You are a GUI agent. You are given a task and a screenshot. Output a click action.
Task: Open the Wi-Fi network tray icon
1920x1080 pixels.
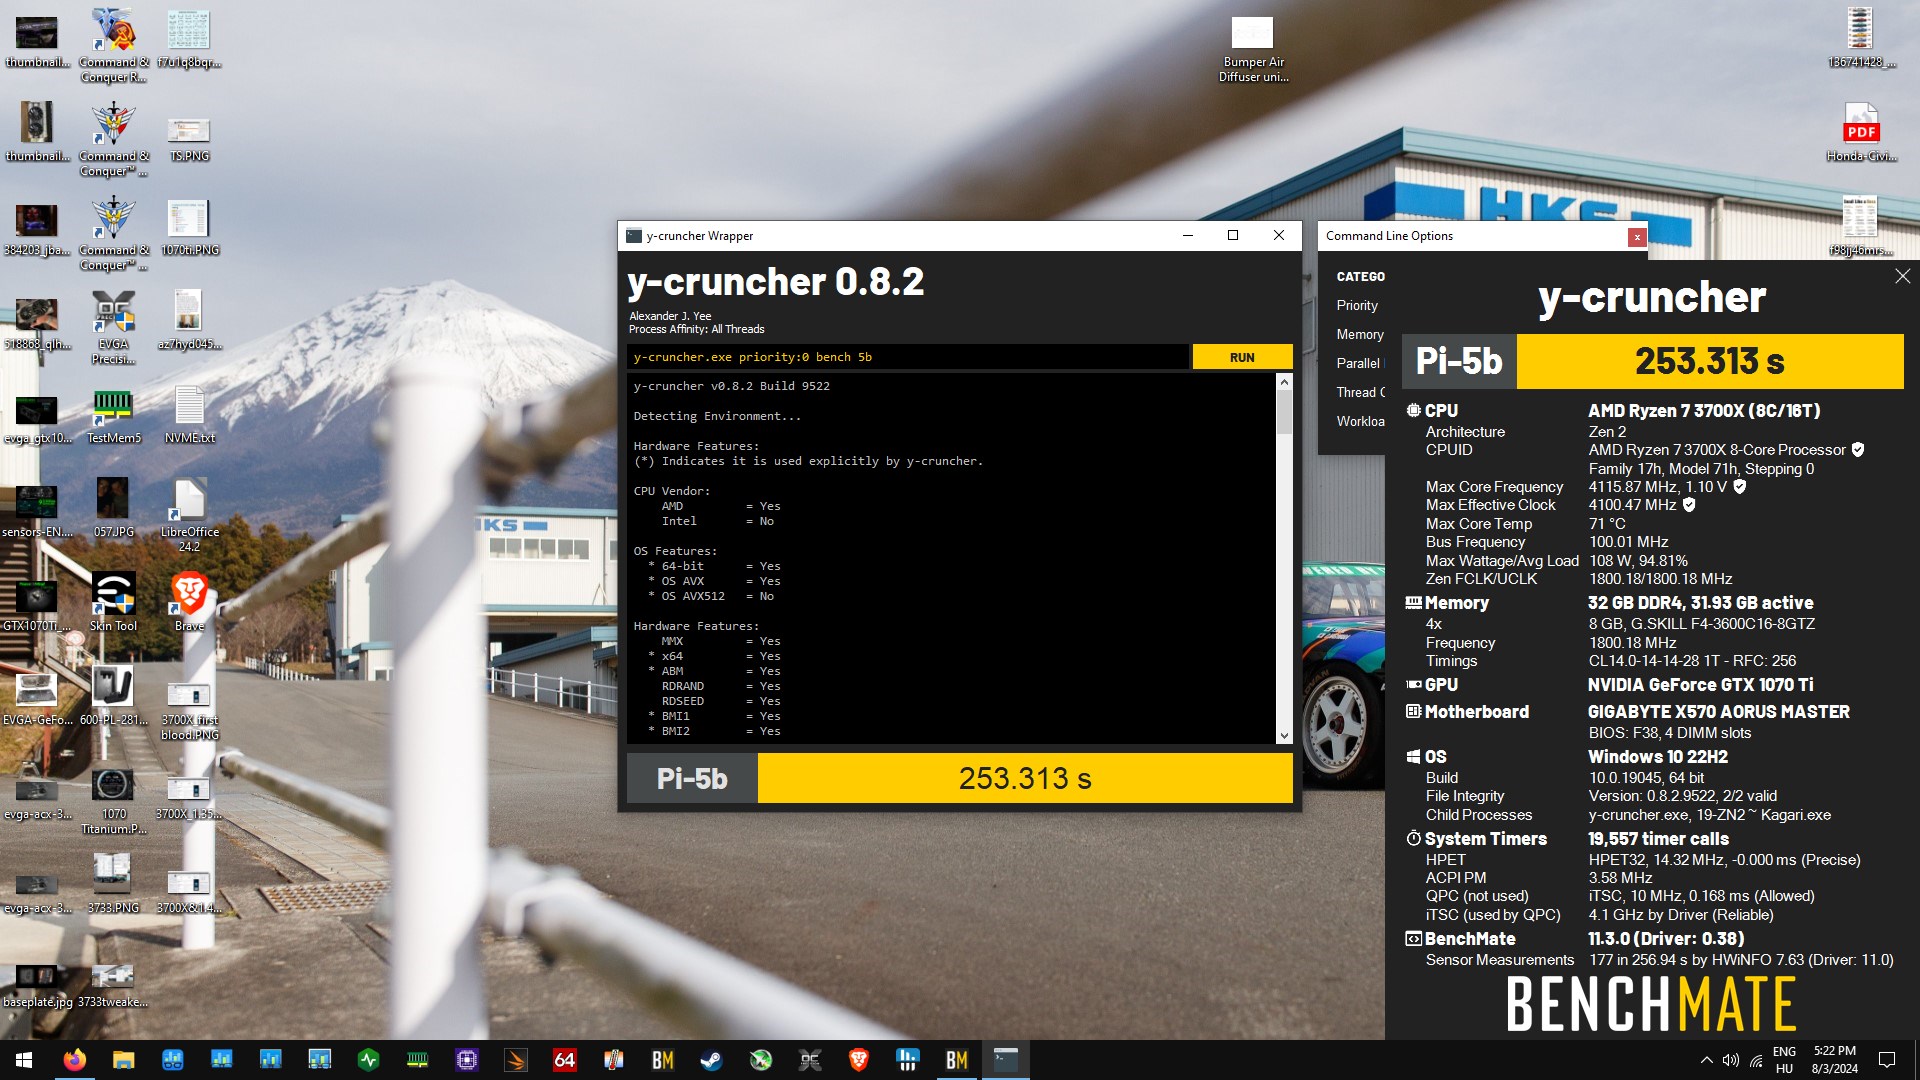1756,1060
